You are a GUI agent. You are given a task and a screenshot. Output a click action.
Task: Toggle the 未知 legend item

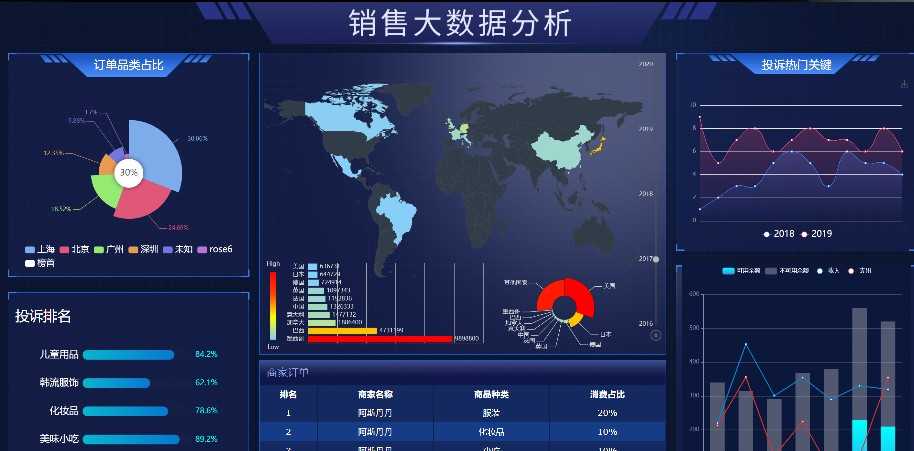coord(177,249)
